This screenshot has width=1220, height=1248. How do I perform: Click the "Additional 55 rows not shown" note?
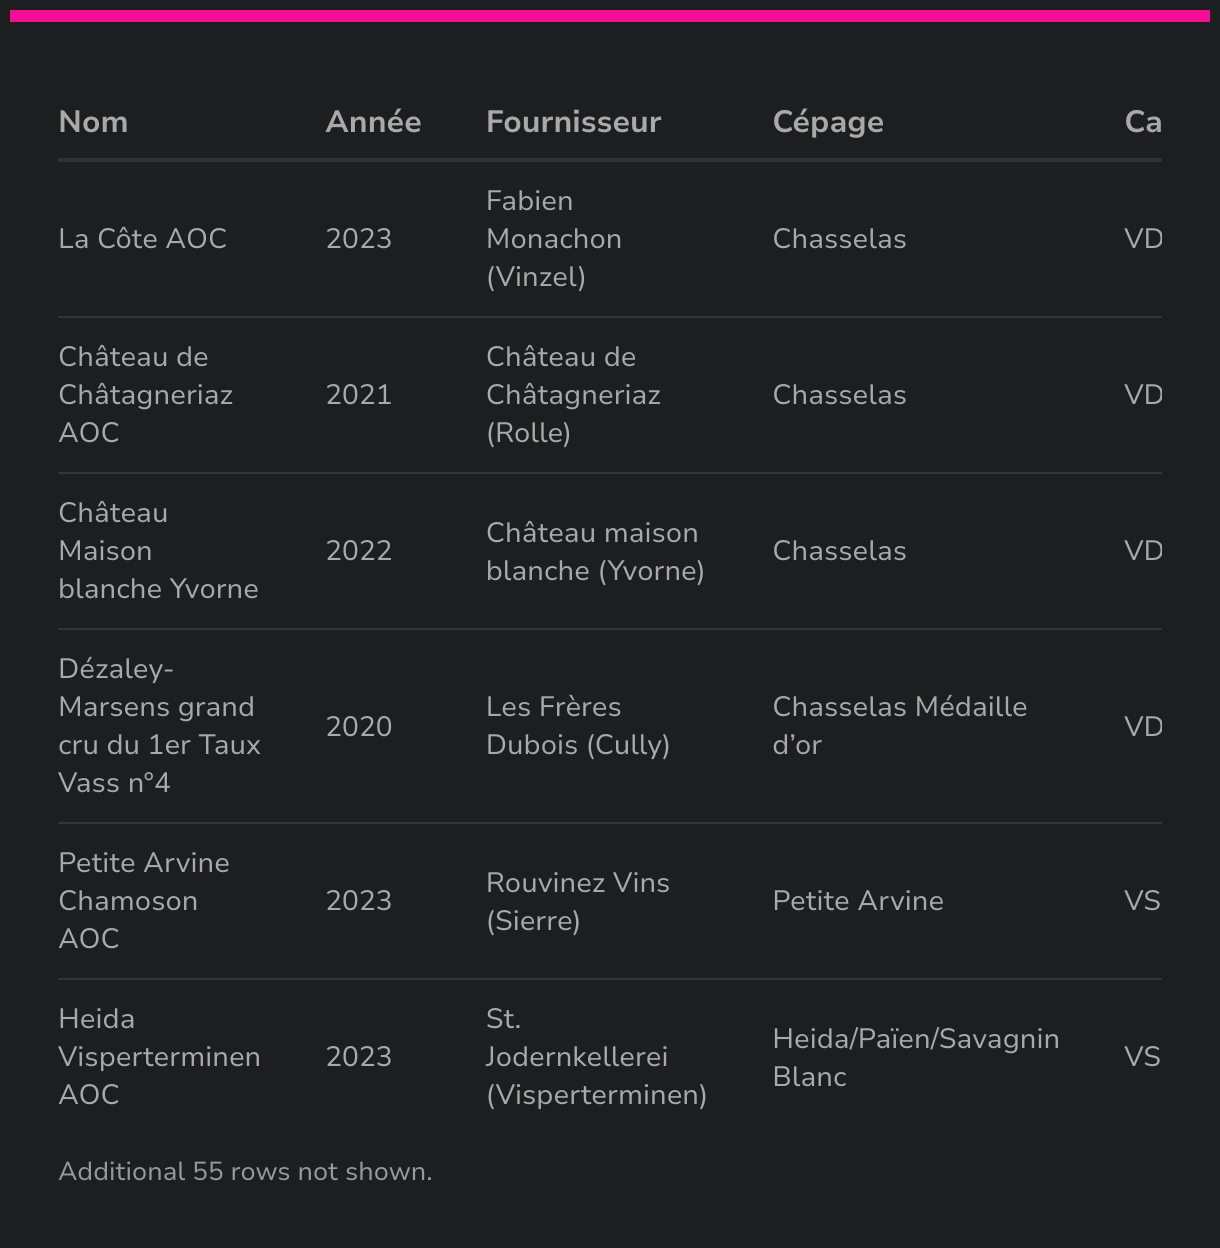click(245, 1172)
